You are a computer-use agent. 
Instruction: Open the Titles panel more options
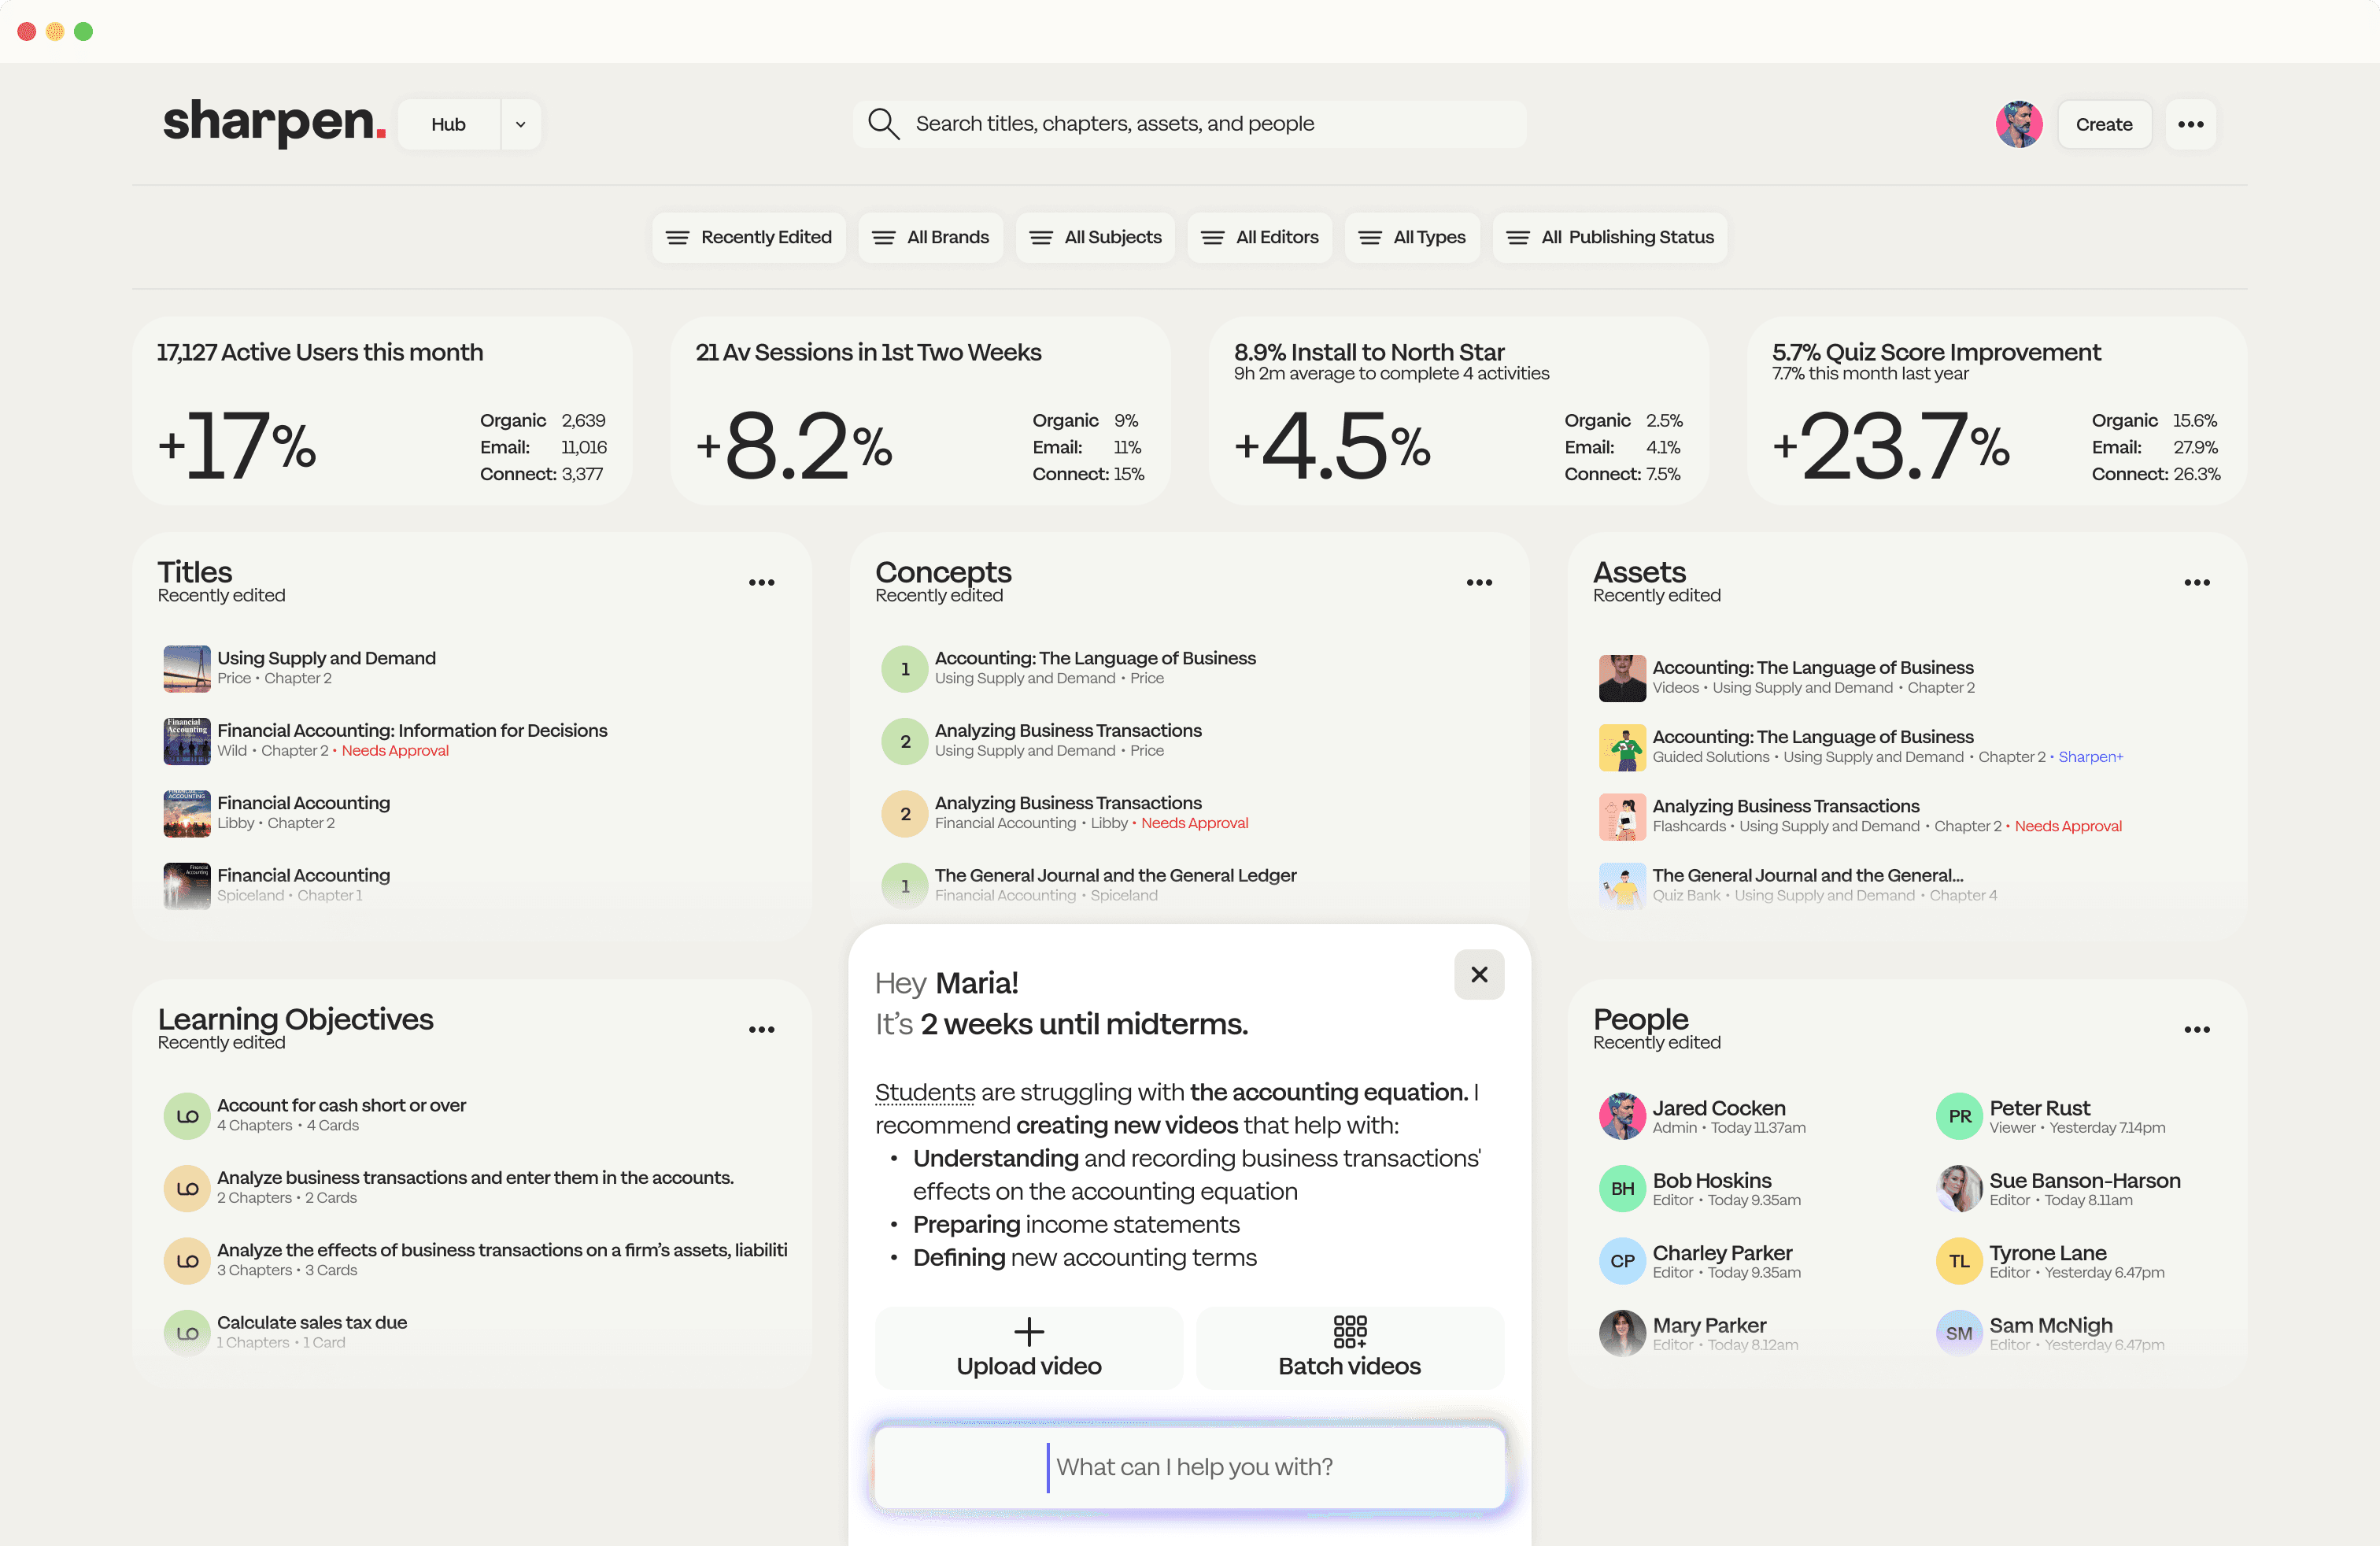(761, 583)
